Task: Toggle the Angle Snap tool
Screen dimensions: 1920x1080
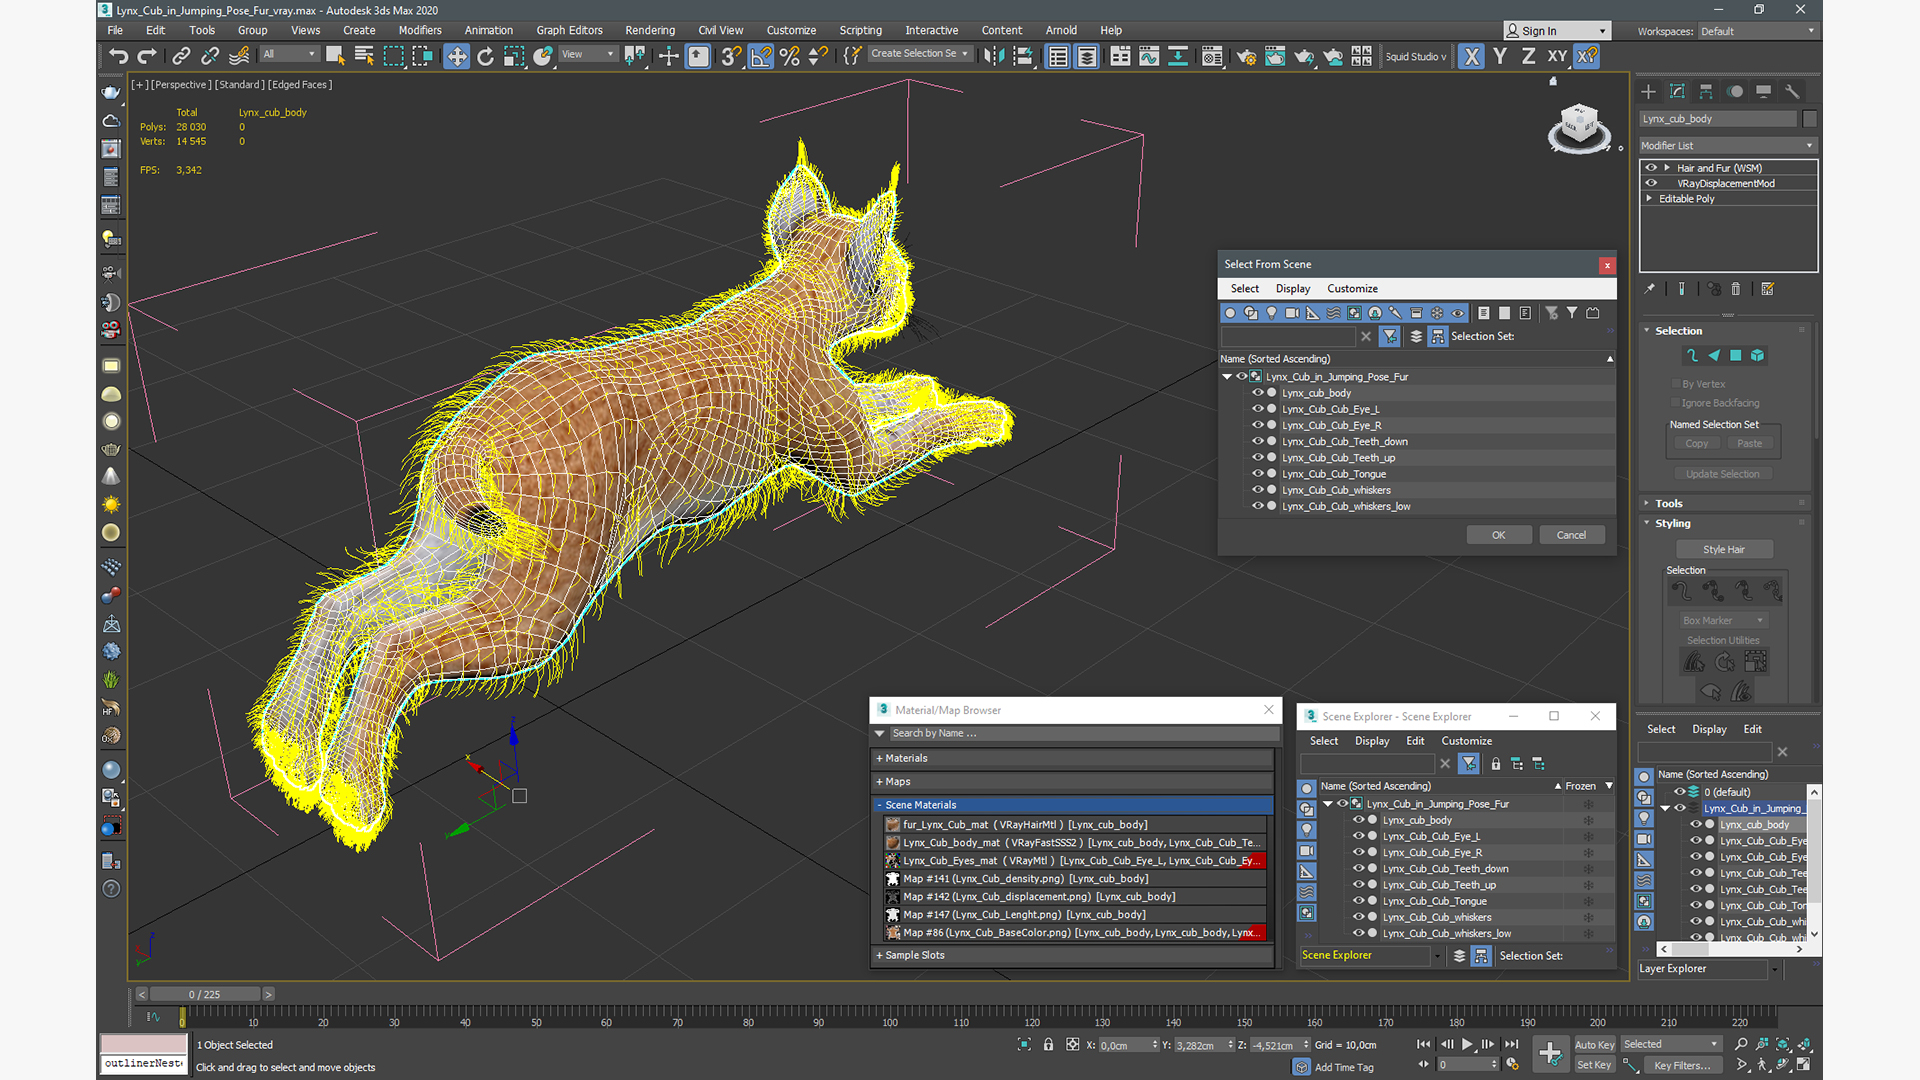Action: (x=761, y=57)
